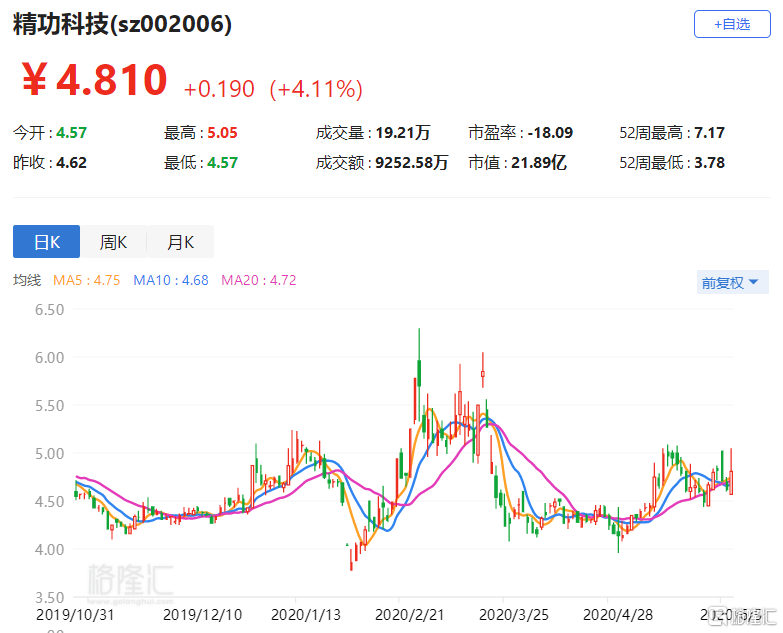Click the +自选 add to watchlist button

(x=732, y=24)
